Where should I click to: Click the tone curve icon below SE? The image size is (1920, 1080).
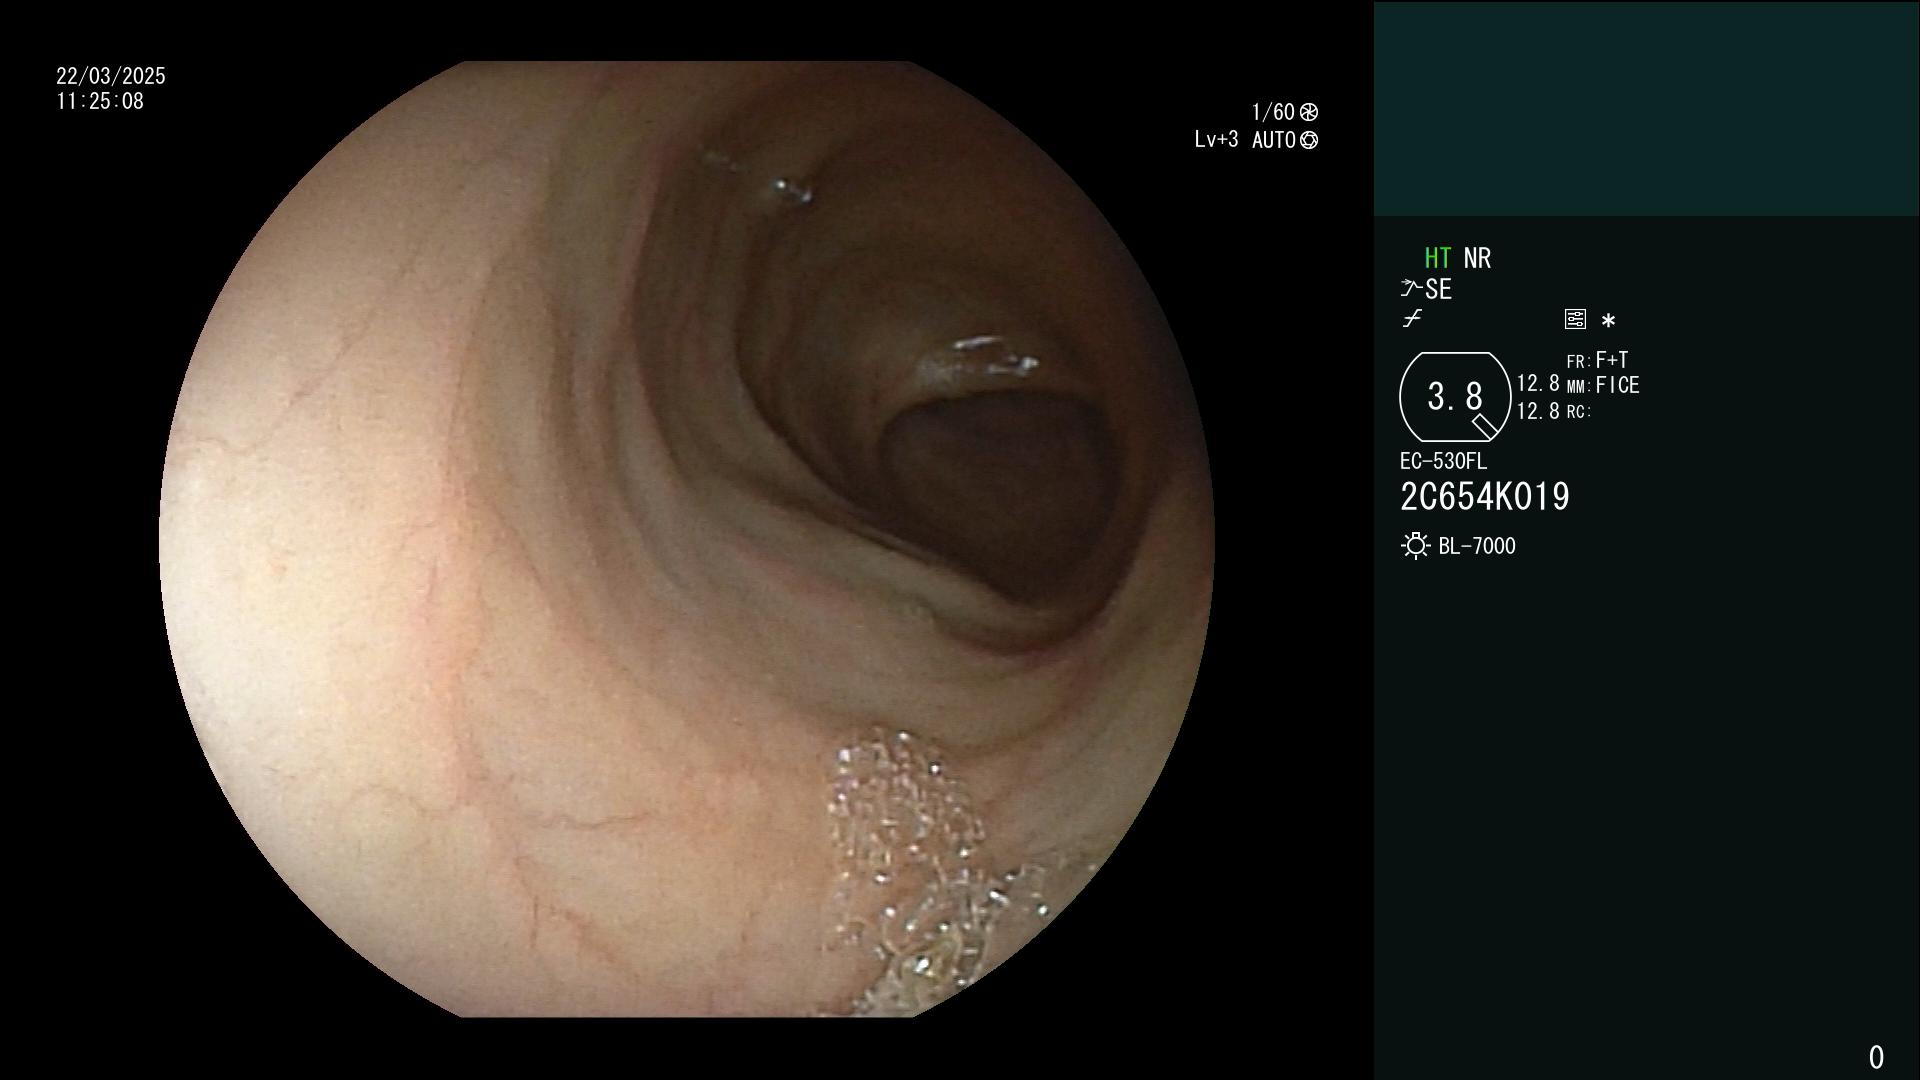[1412, 319]
